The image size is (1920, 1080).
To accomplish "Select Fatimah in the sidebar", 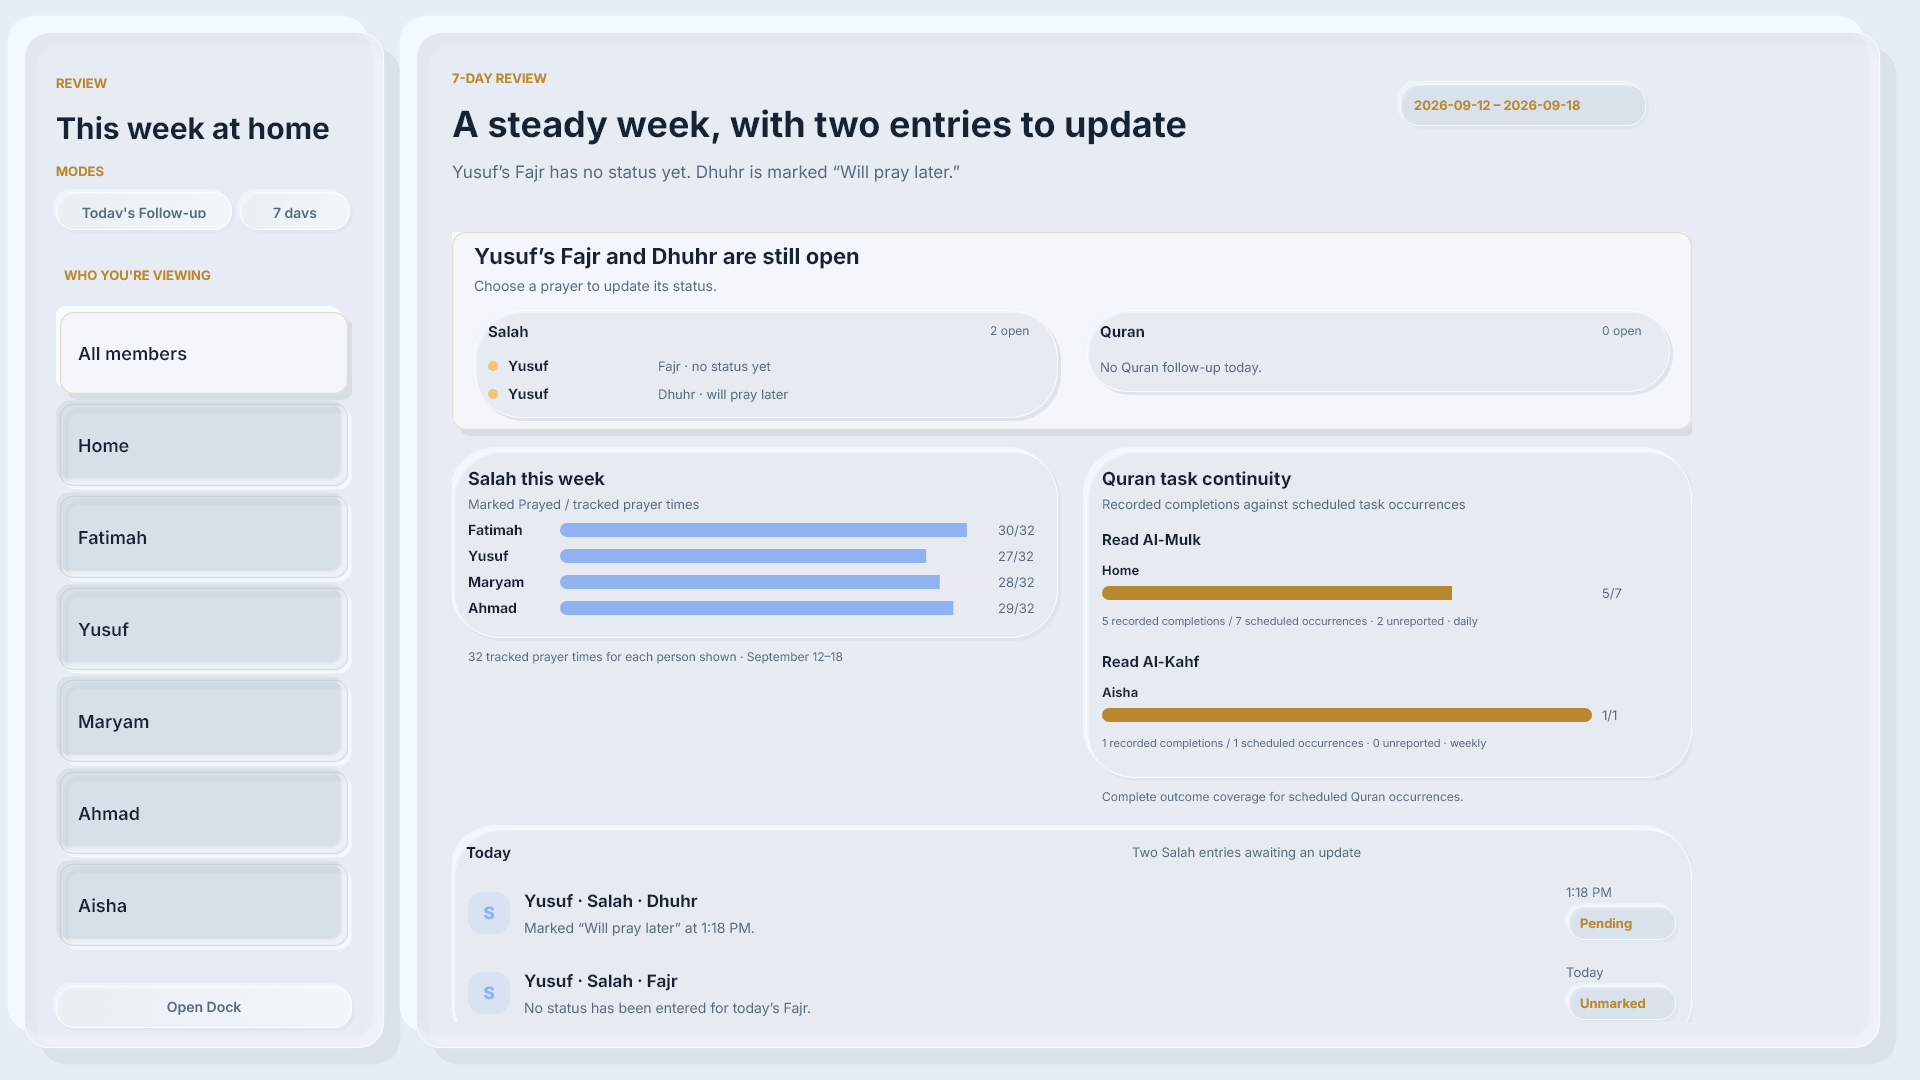I will pos(204,537).
